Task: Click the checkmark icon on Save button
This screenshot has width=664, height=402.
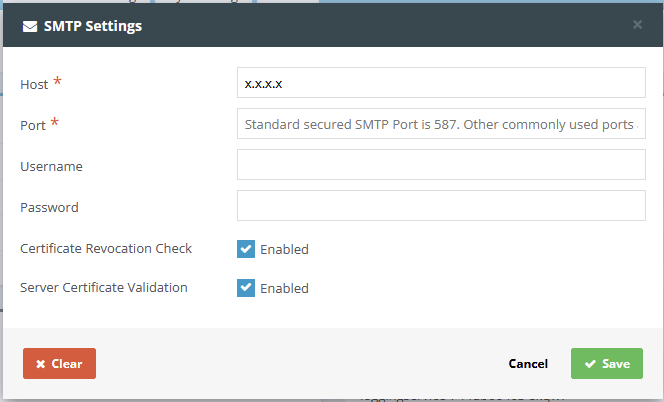Action: pyautogui.click(x=590, y=364)
